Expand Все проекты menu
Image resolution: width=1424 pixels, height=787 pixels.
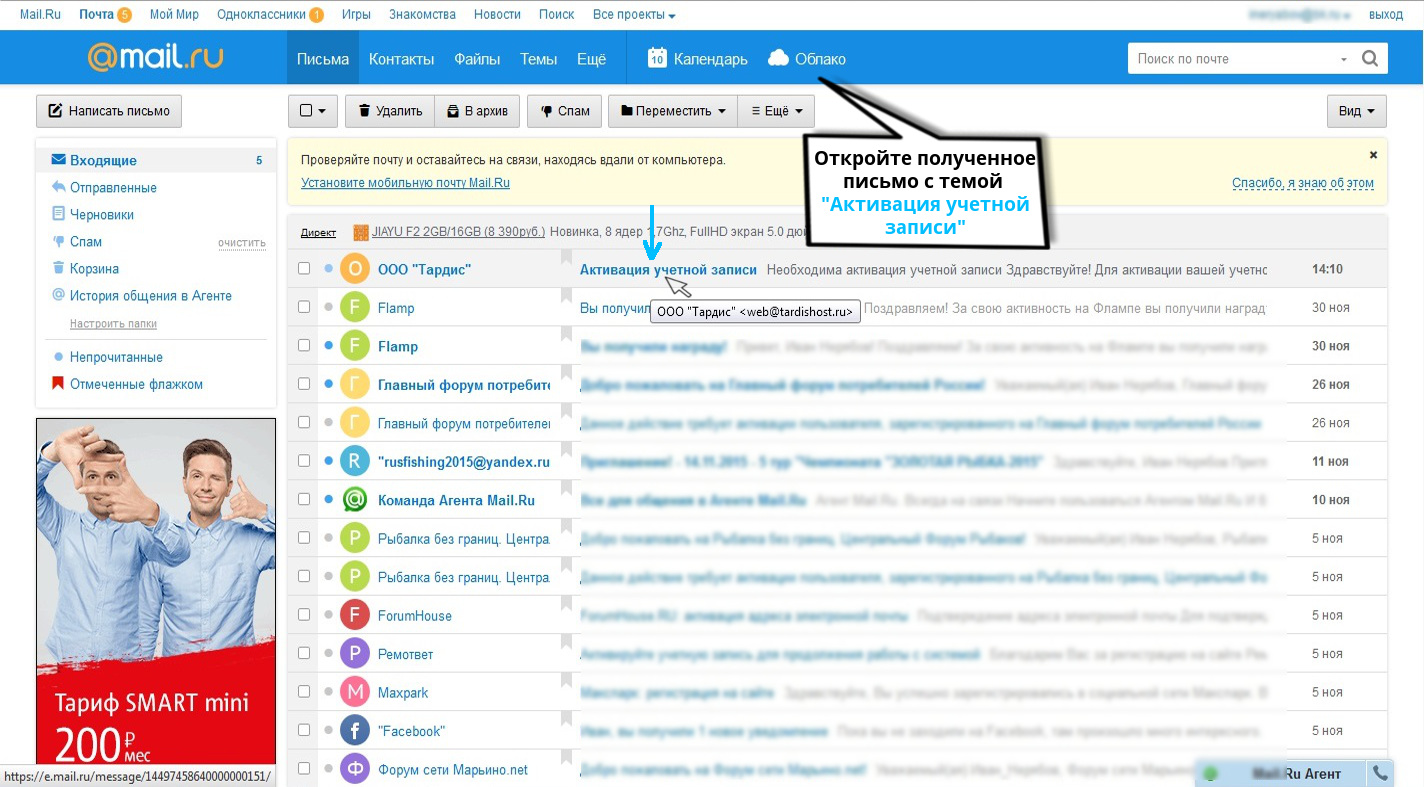point(634,15)
